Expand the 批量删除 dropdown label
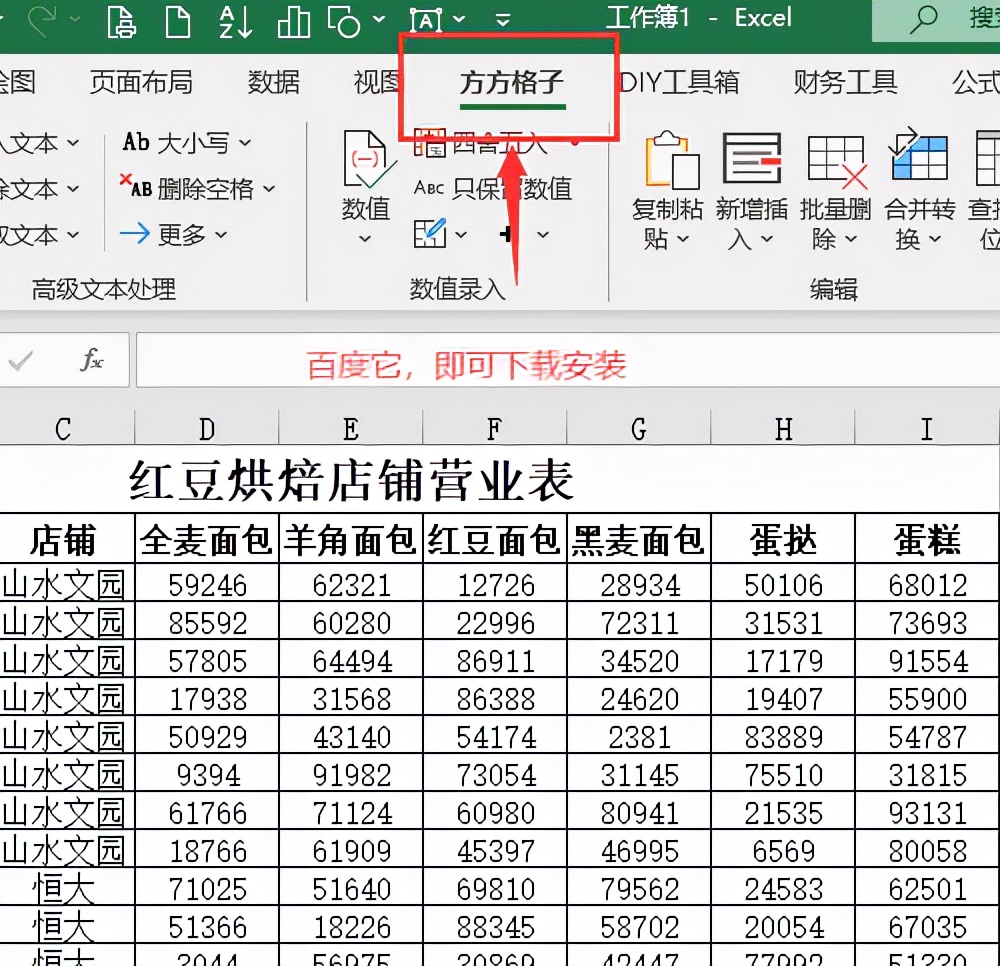The width and height of the screenshot is (1000, 966). 835,224
